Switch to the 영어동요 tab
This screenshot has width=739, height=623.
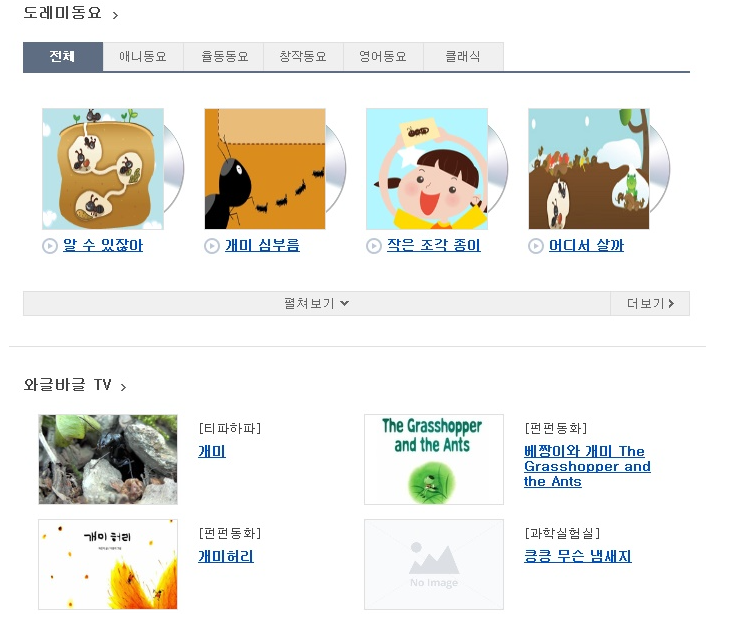pos(383,57)
